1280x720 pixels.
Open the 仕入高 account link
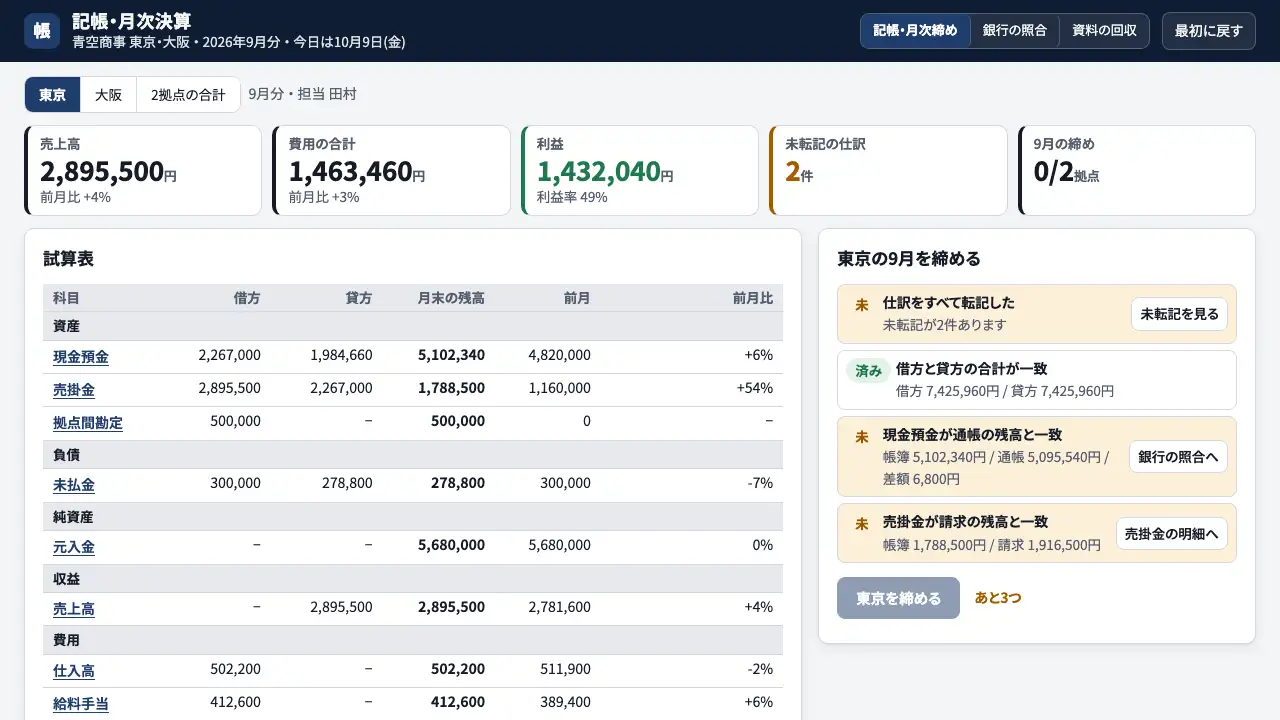point(74,671)
